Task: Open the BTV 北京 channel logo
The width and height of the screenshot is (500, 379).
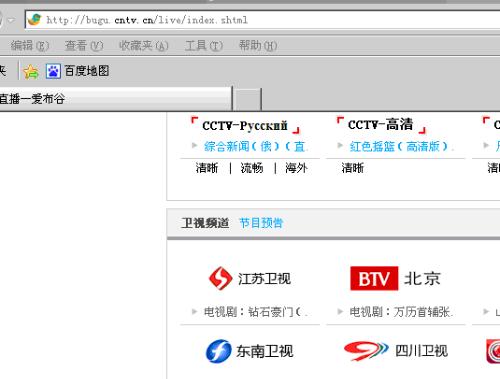Action: (395, 278)
